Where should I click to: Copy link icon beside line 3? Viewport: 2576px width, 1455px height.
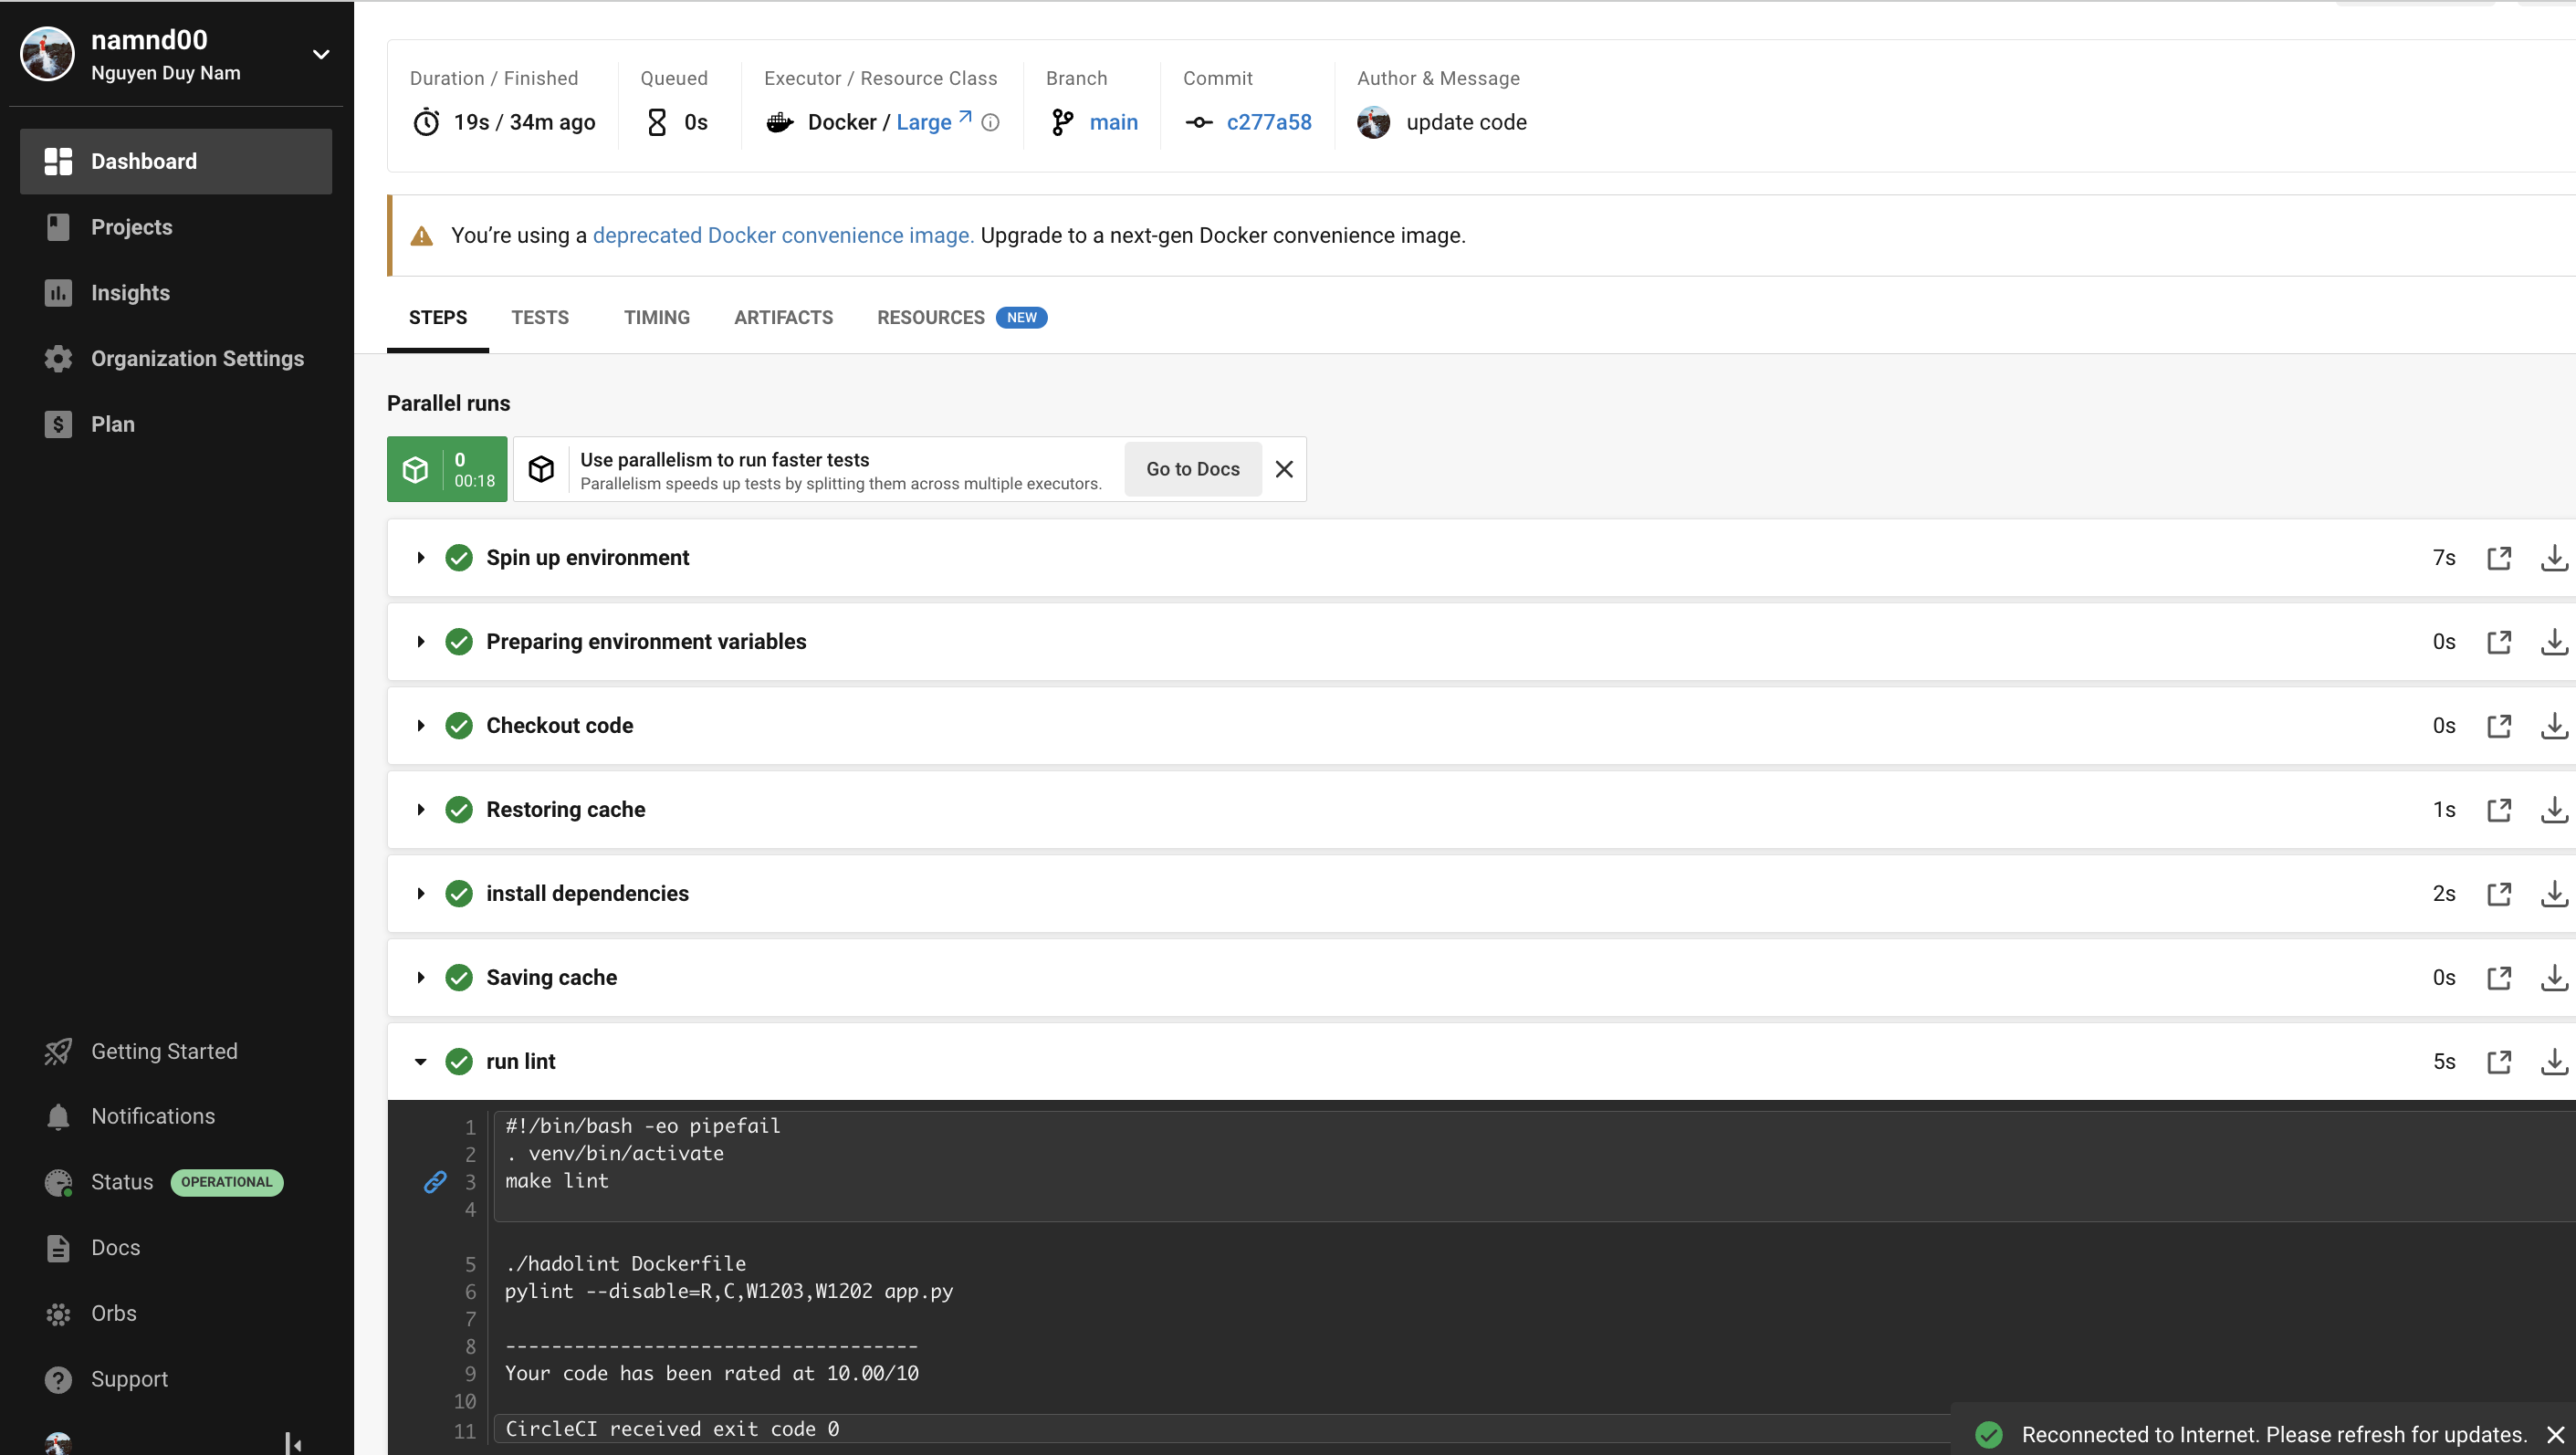[435, 1182]
